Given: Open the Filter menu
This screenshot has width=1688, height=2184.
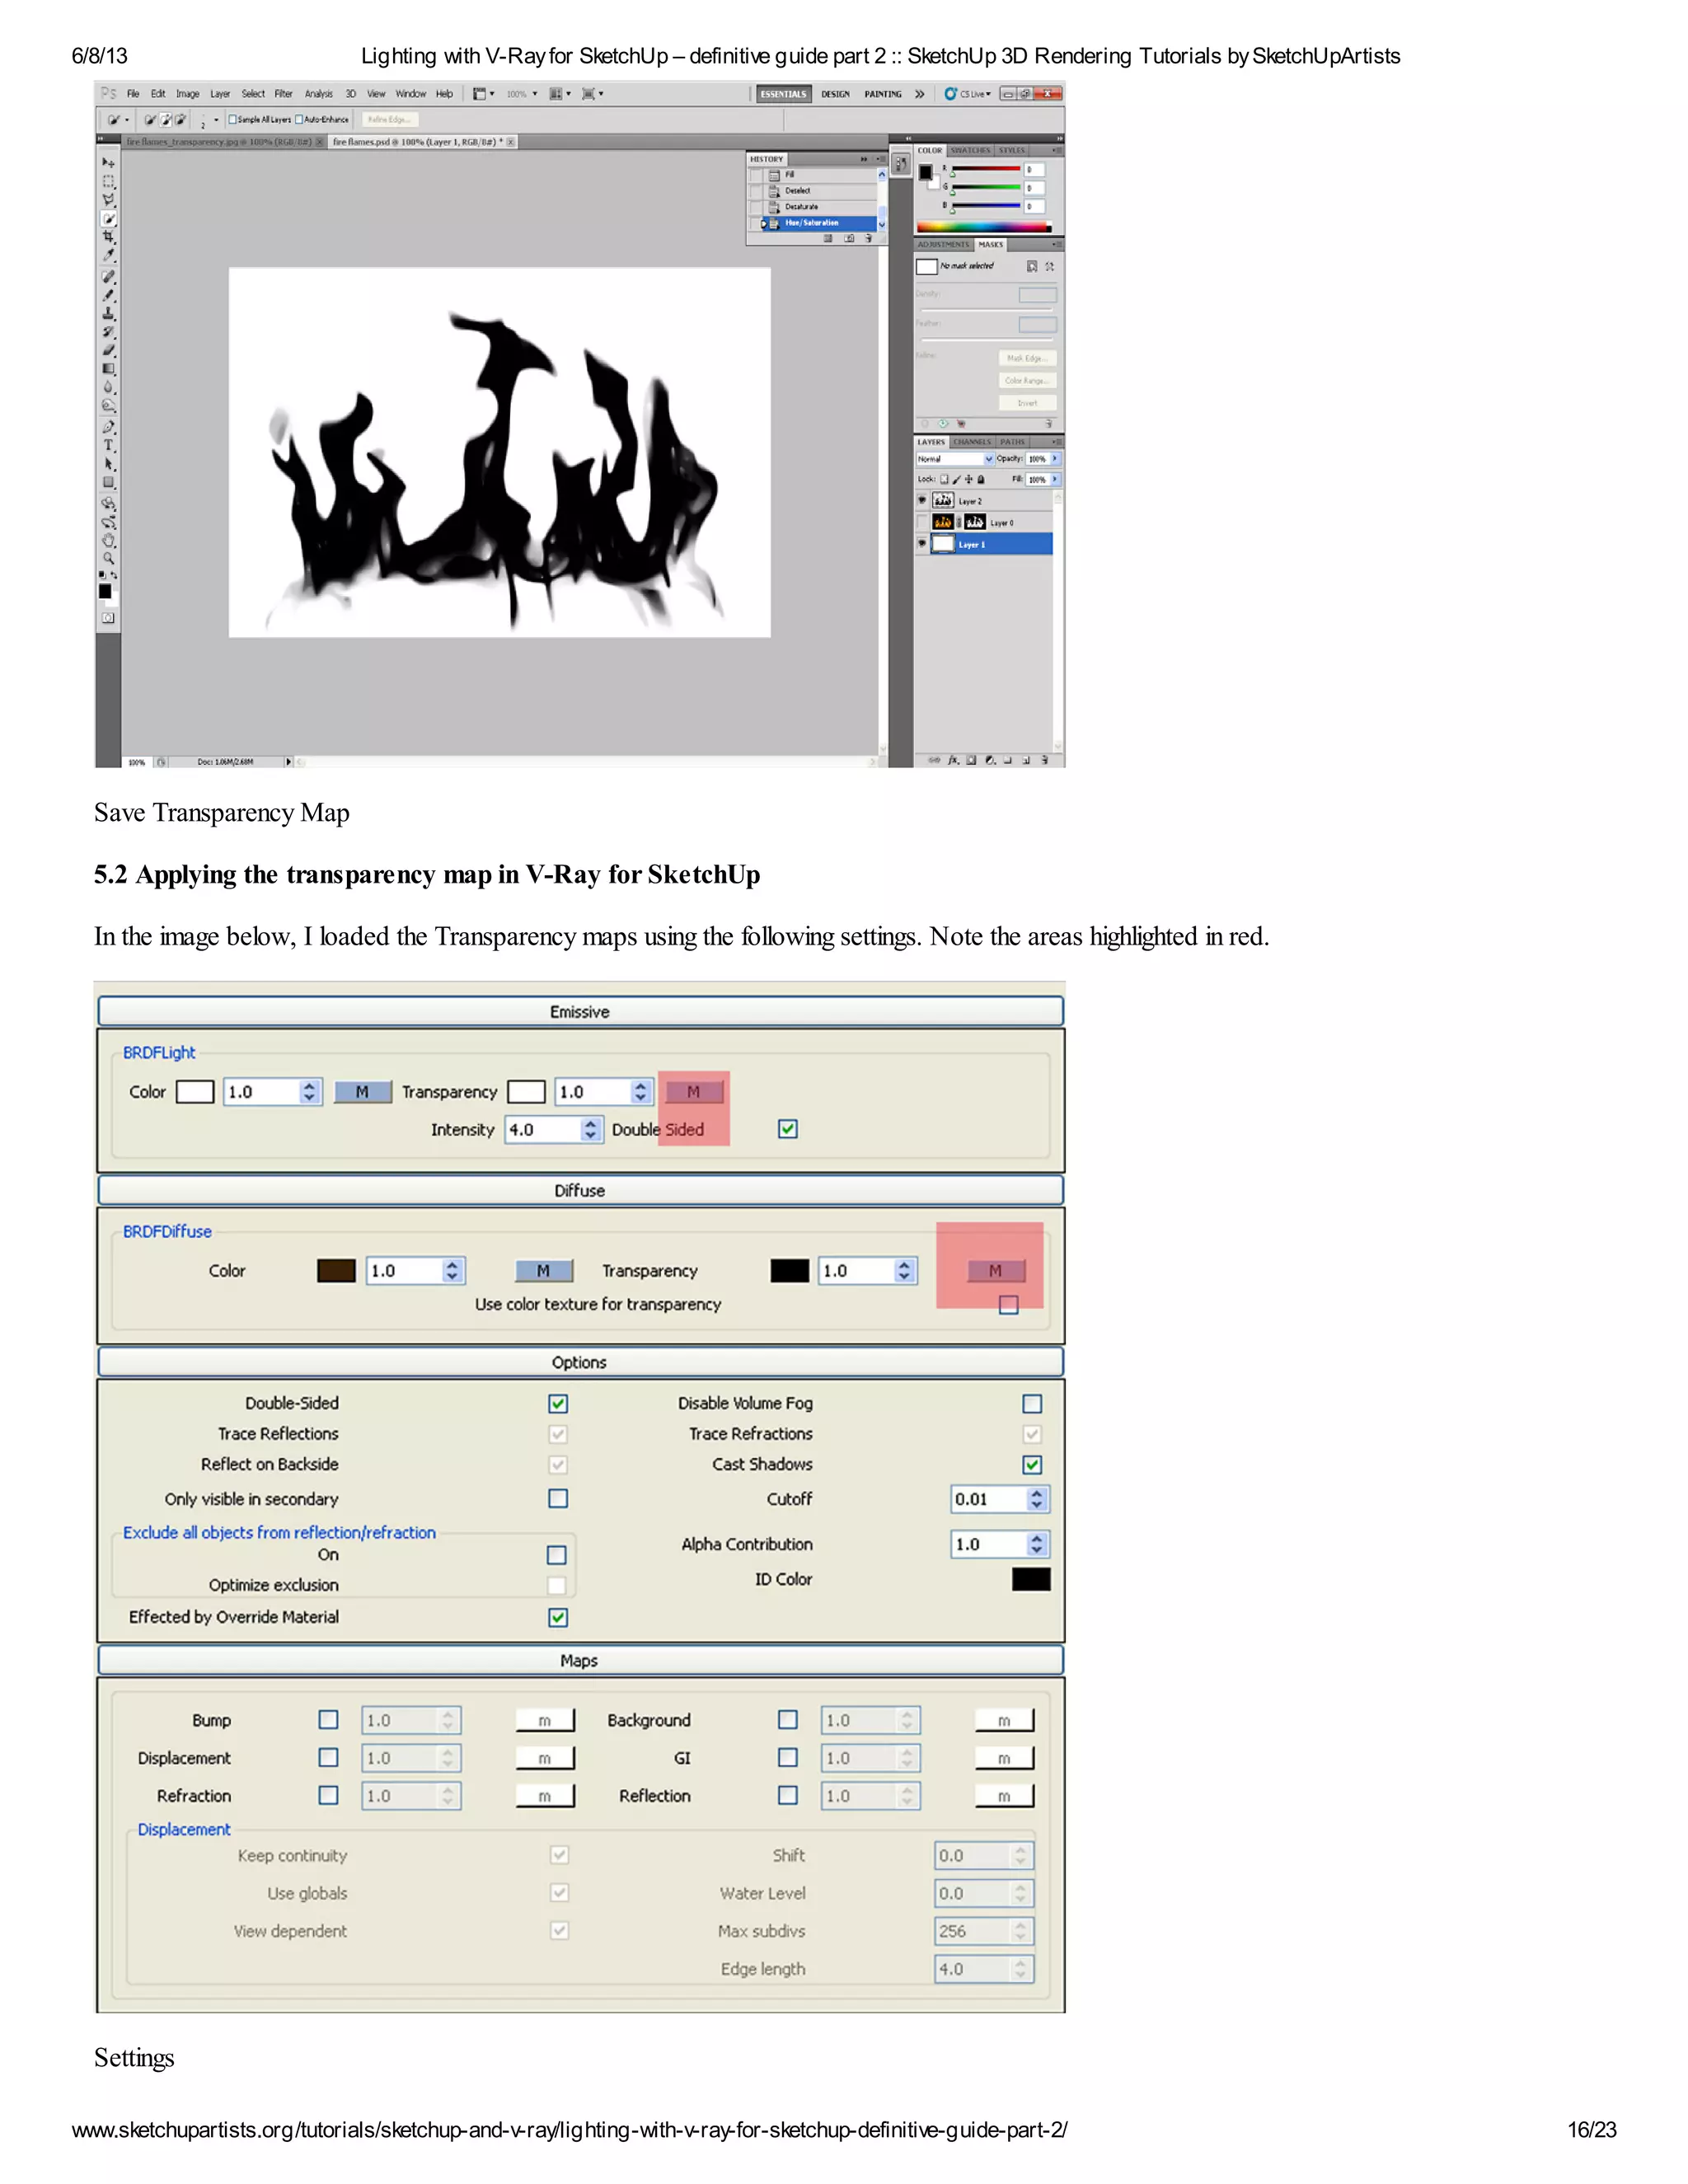Looking at the screenshot, I should [x=283, y=94].
